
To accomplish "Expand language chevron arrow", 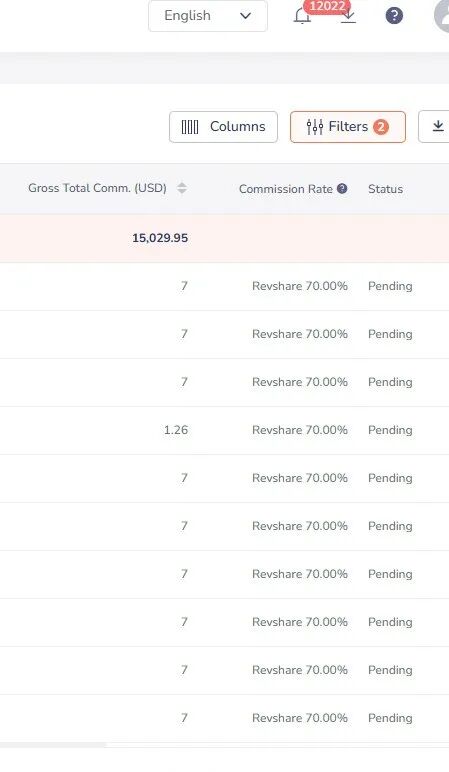I will [245, 16].
